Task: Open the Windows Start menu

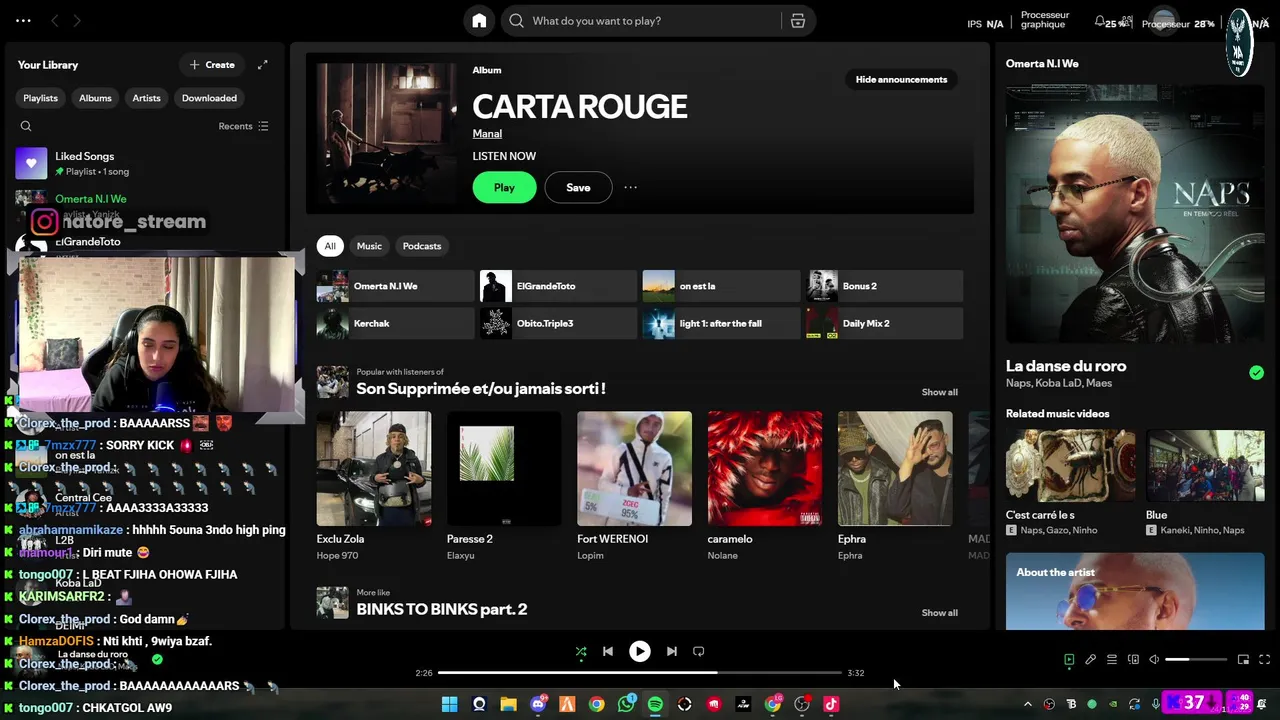Action: pos(449,704)
